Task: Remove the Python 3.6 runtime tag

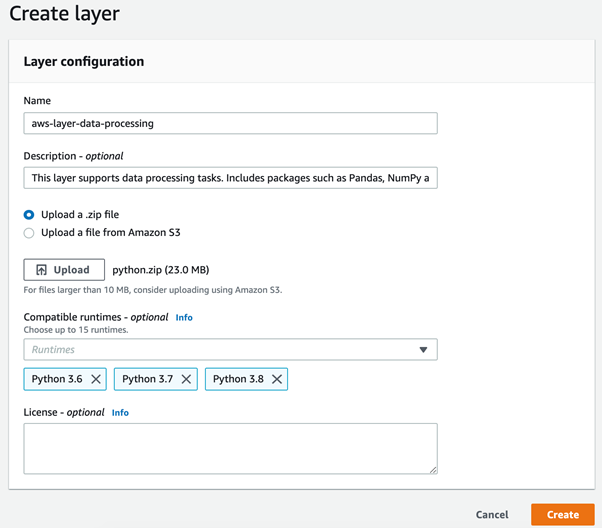Action: [96, 379]
